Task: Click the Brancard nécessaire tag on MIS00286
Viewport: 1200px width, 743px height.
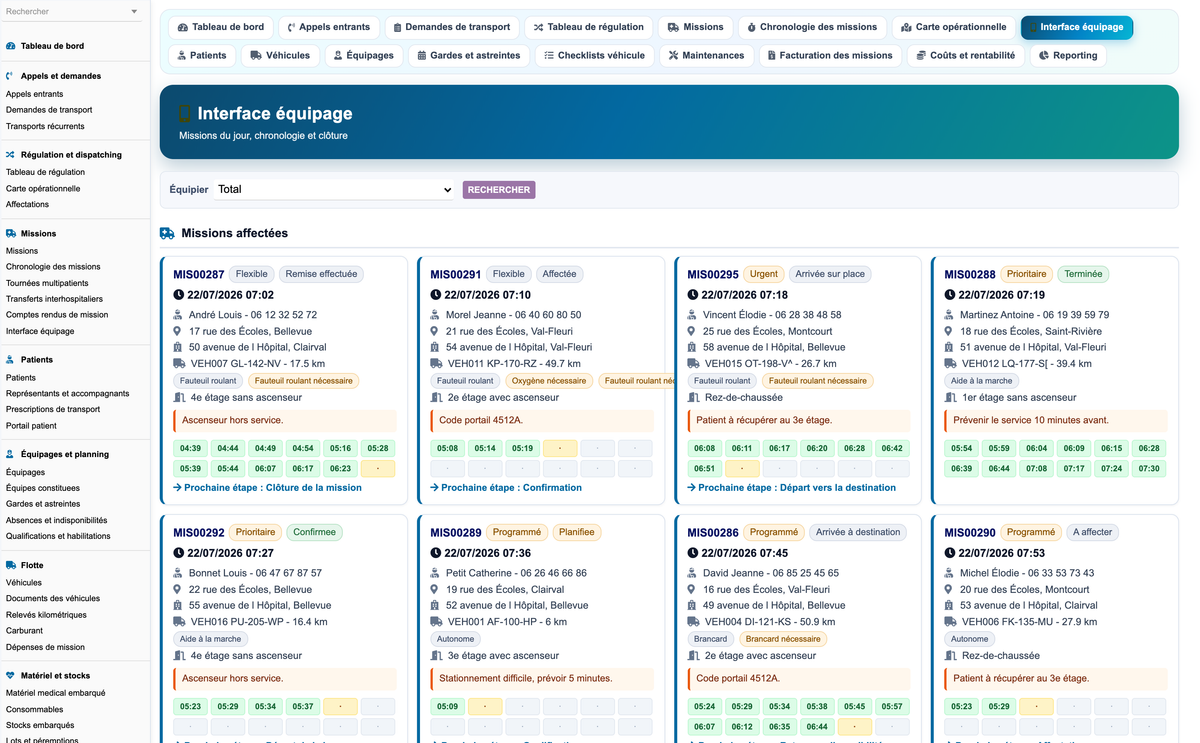Action: coord(783,639)
